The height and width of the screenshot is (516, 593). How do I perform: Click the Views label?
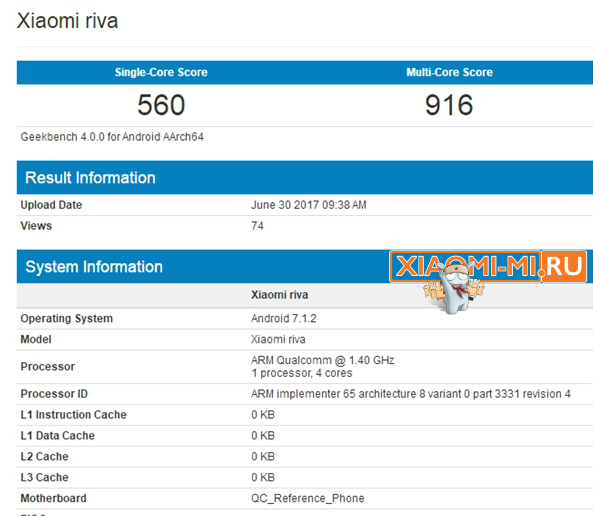pos(36,225)
